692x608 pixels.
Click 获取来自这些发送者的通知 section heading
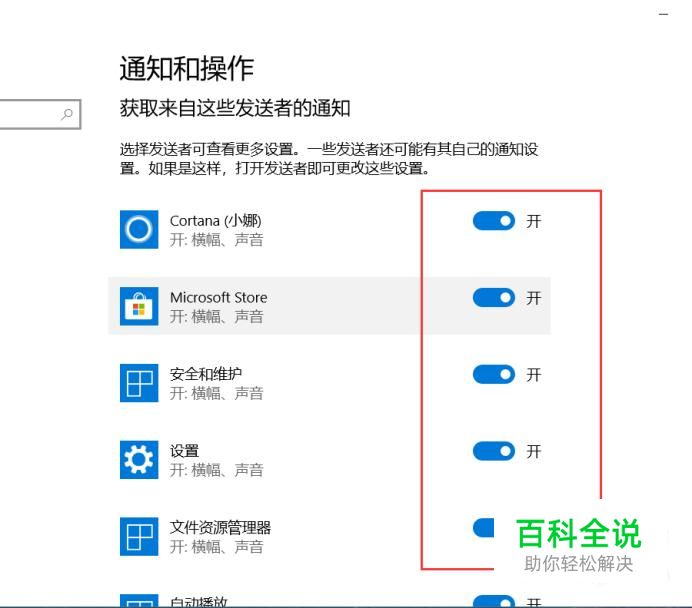(235, 108)
